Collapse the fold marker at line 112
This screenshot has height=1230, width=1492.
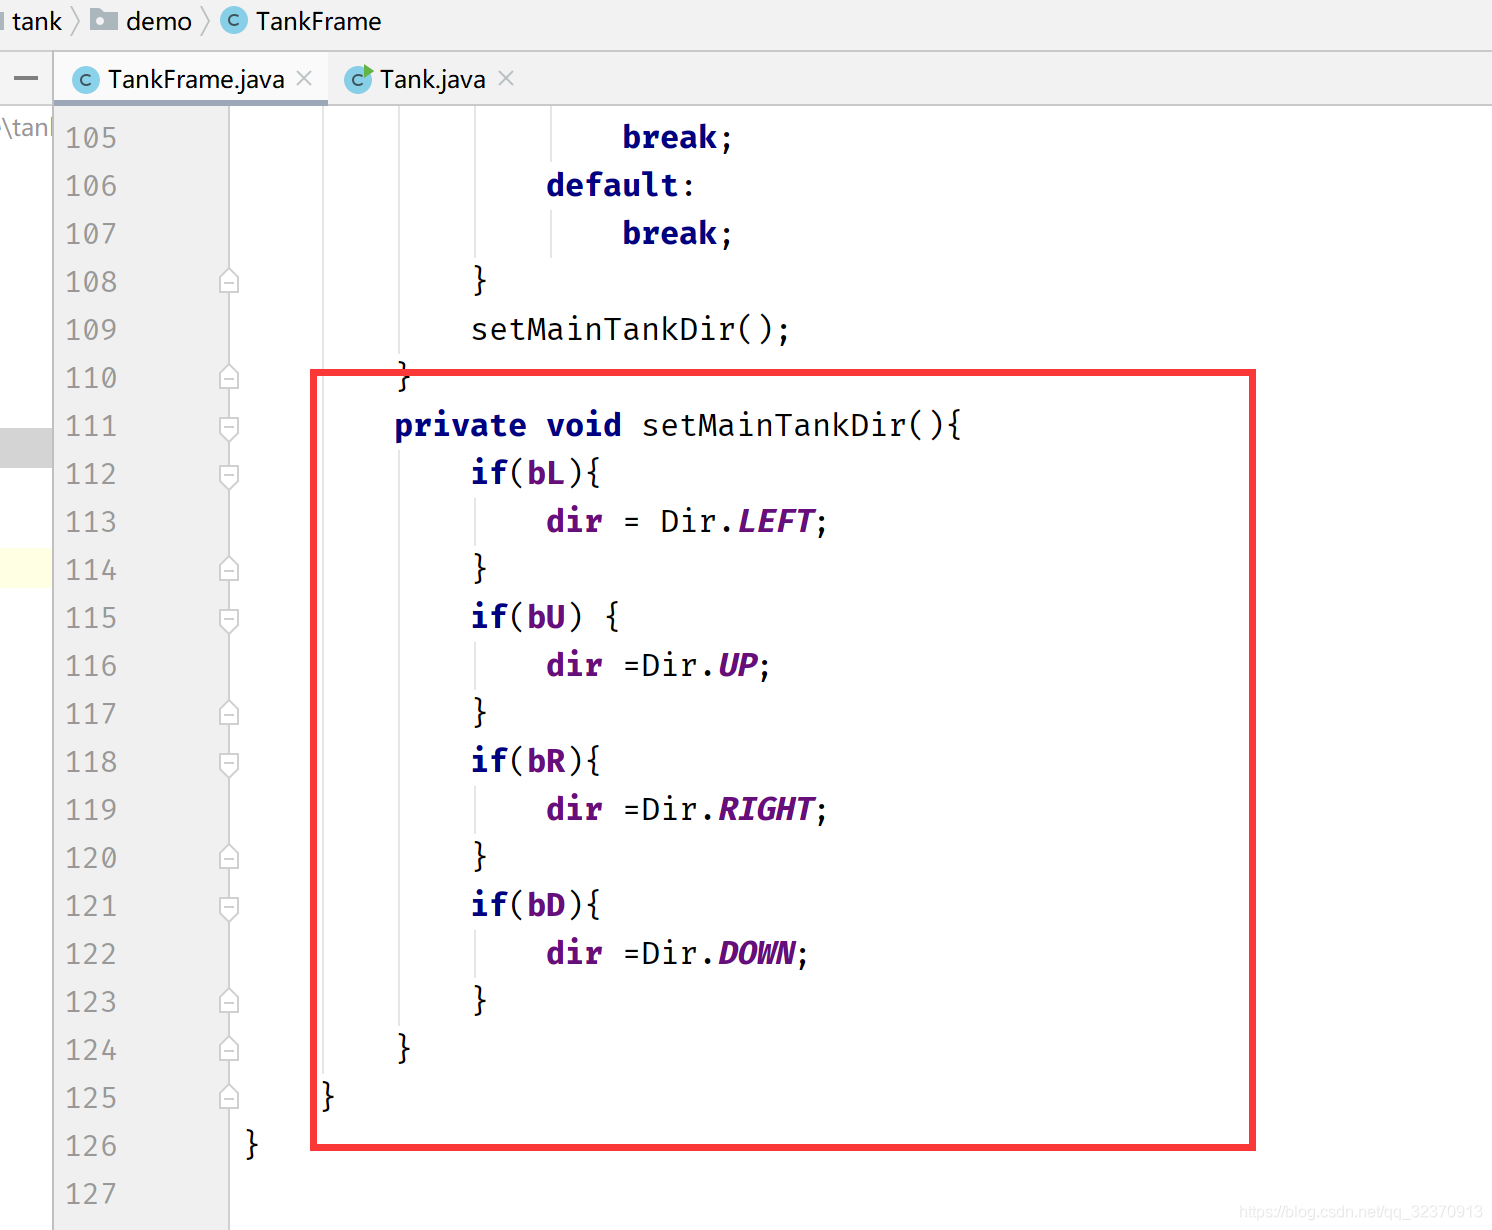click(229, 476)
